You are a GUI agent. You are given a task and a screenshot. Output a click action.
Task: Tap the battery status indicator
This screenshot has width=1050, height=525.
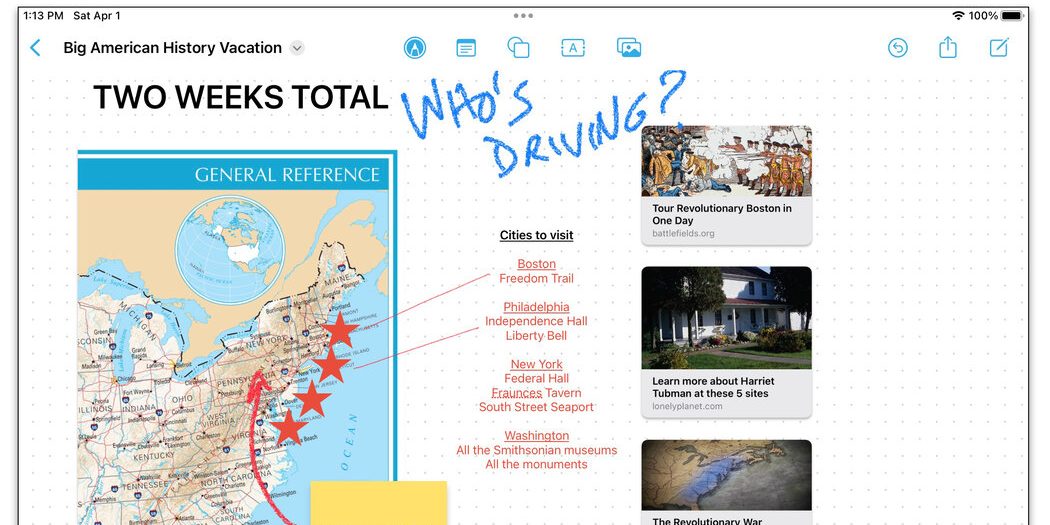(1012, 16)
